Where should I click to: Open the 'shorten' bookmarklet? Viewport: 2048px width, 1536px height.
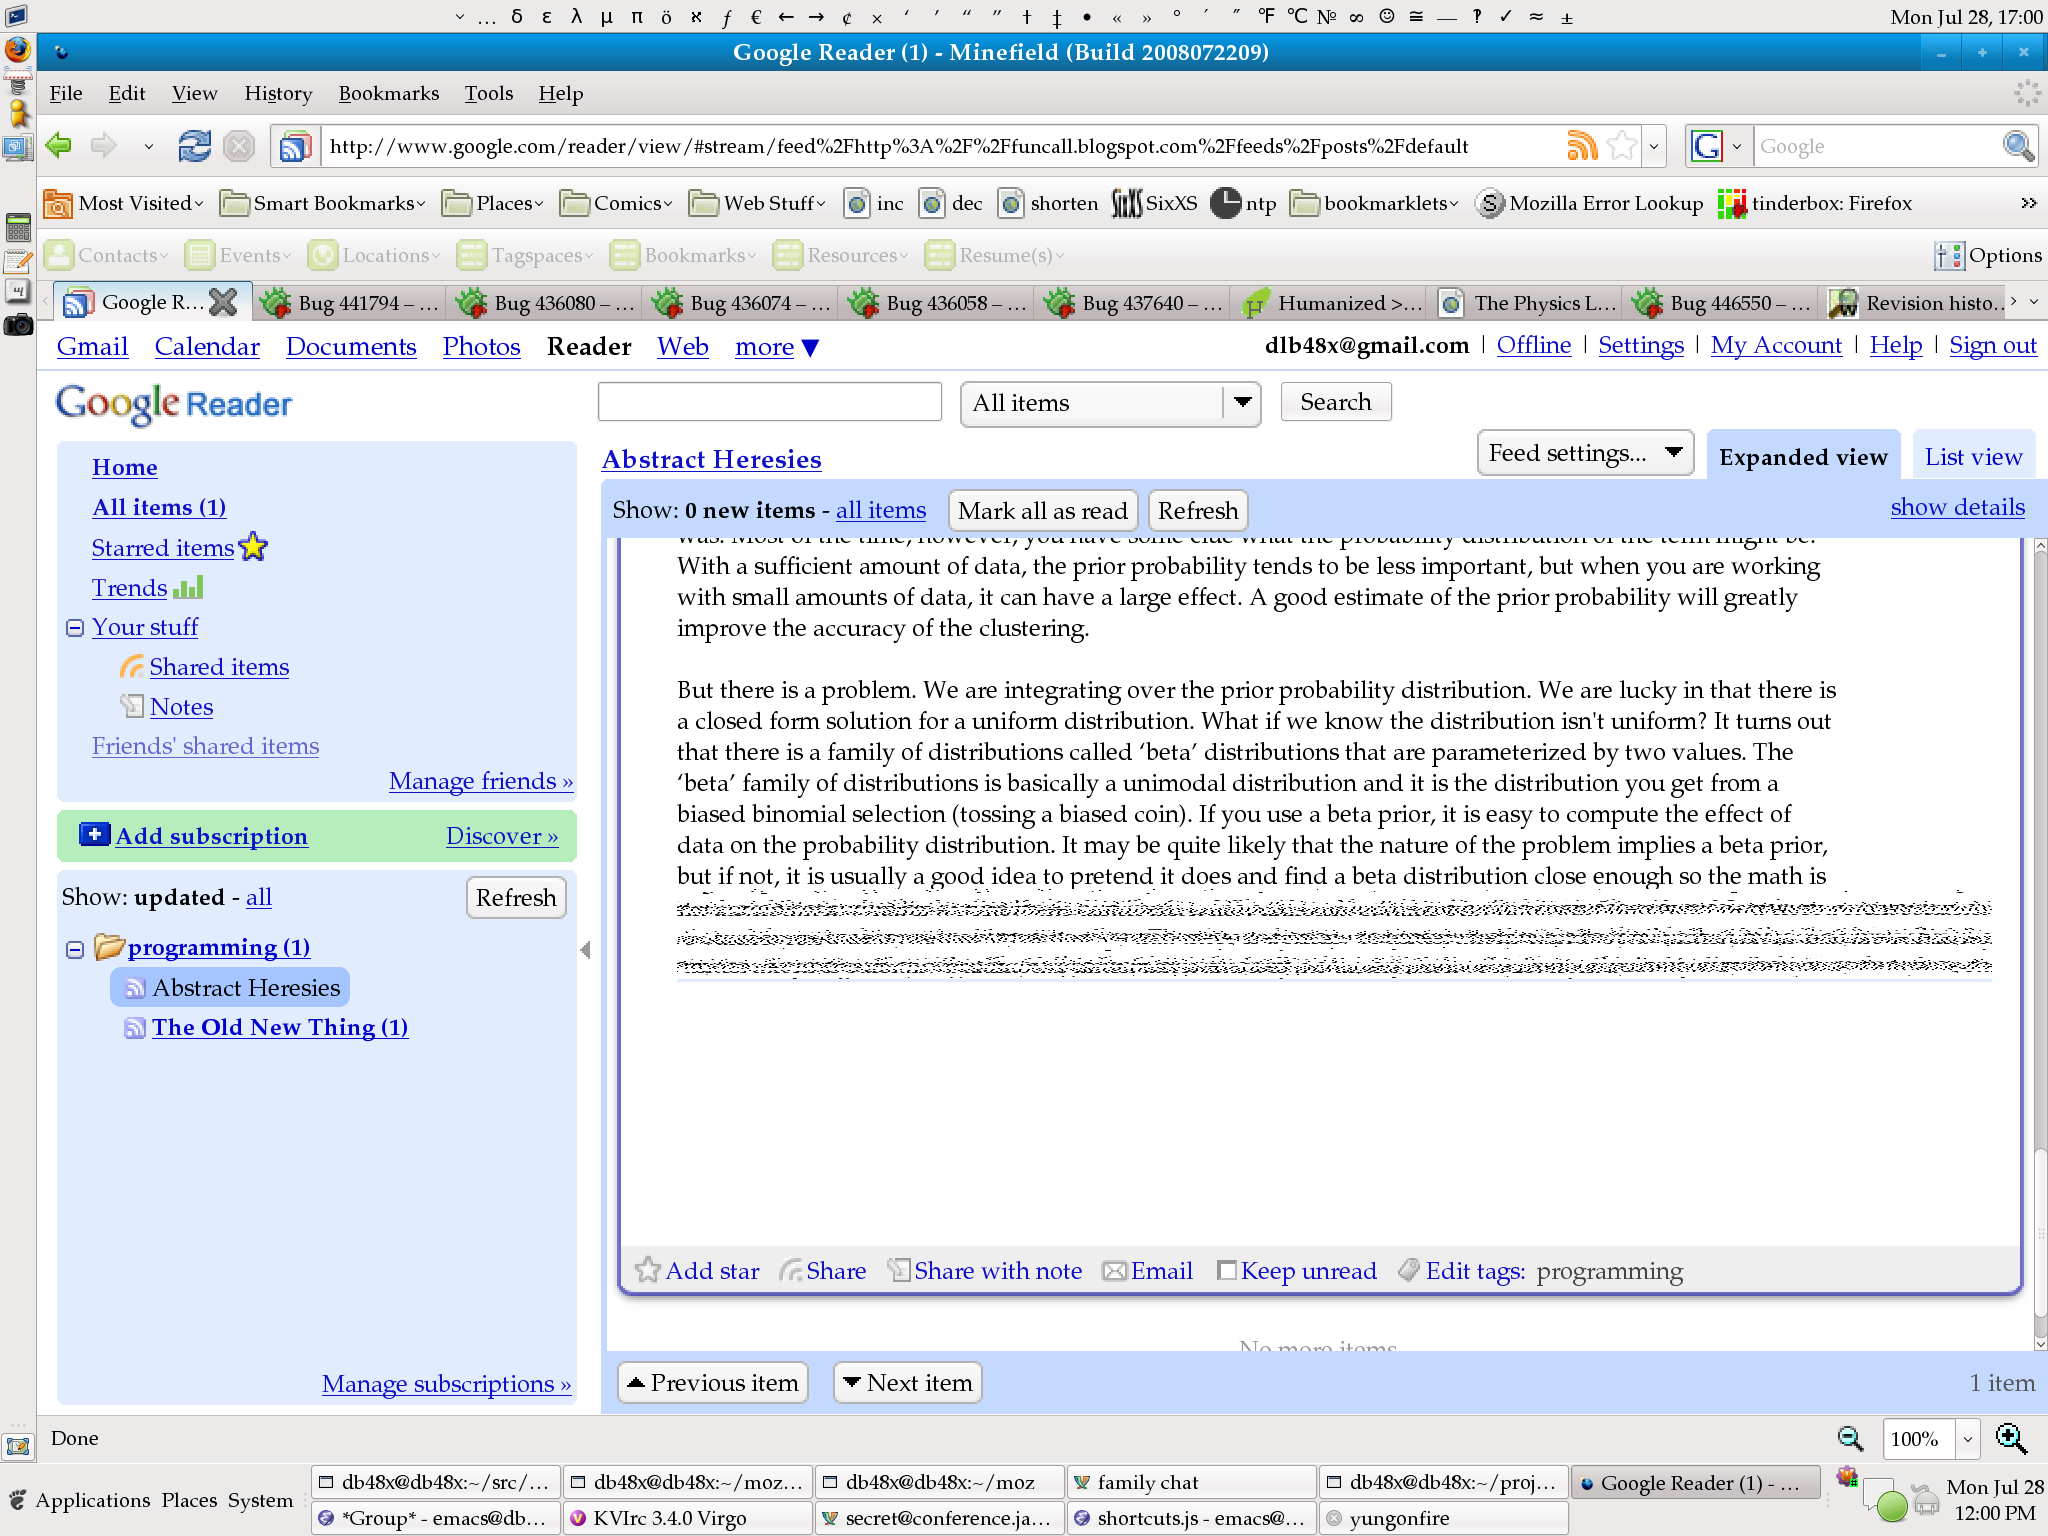[1048, 204]
